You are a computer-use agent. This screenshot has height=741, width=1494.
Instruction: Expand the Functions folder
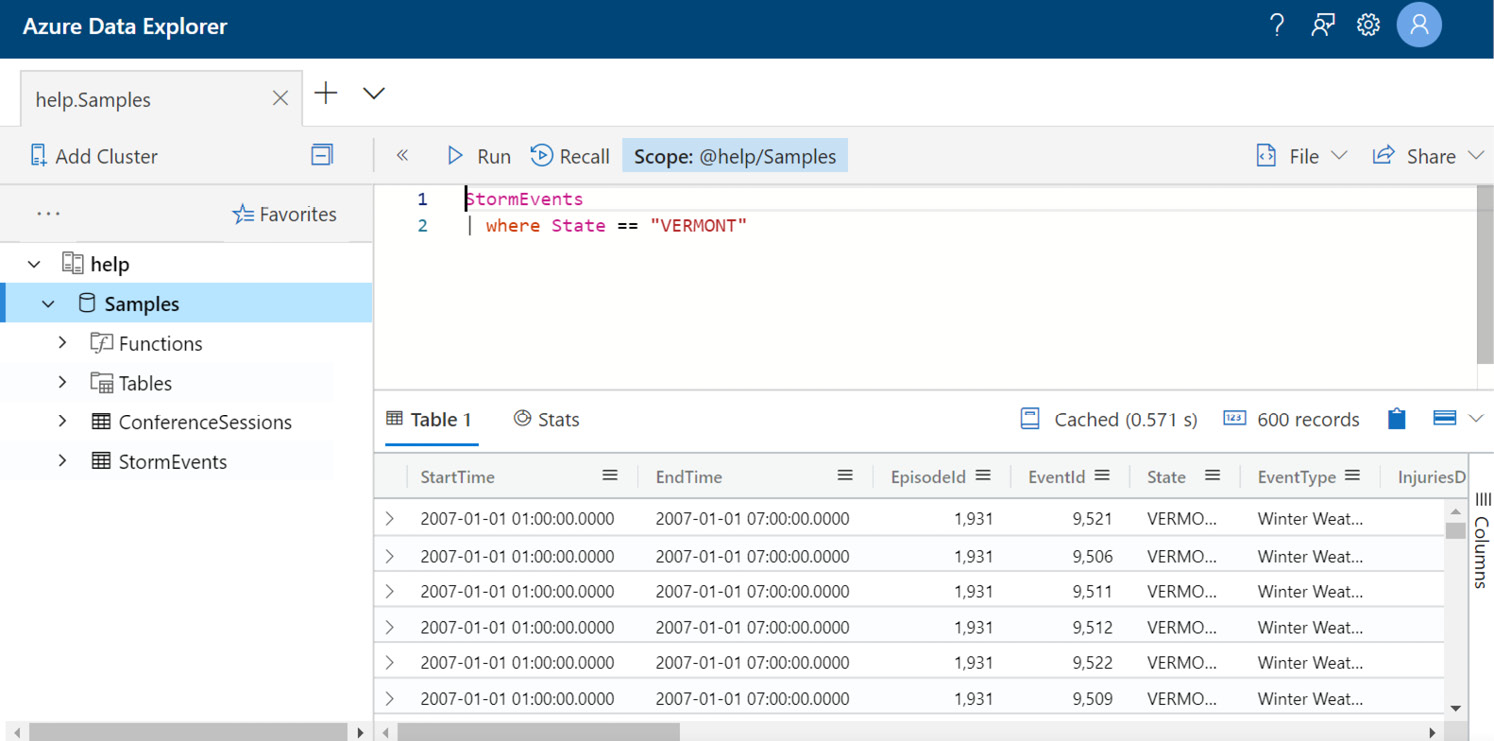coord(62,343)
